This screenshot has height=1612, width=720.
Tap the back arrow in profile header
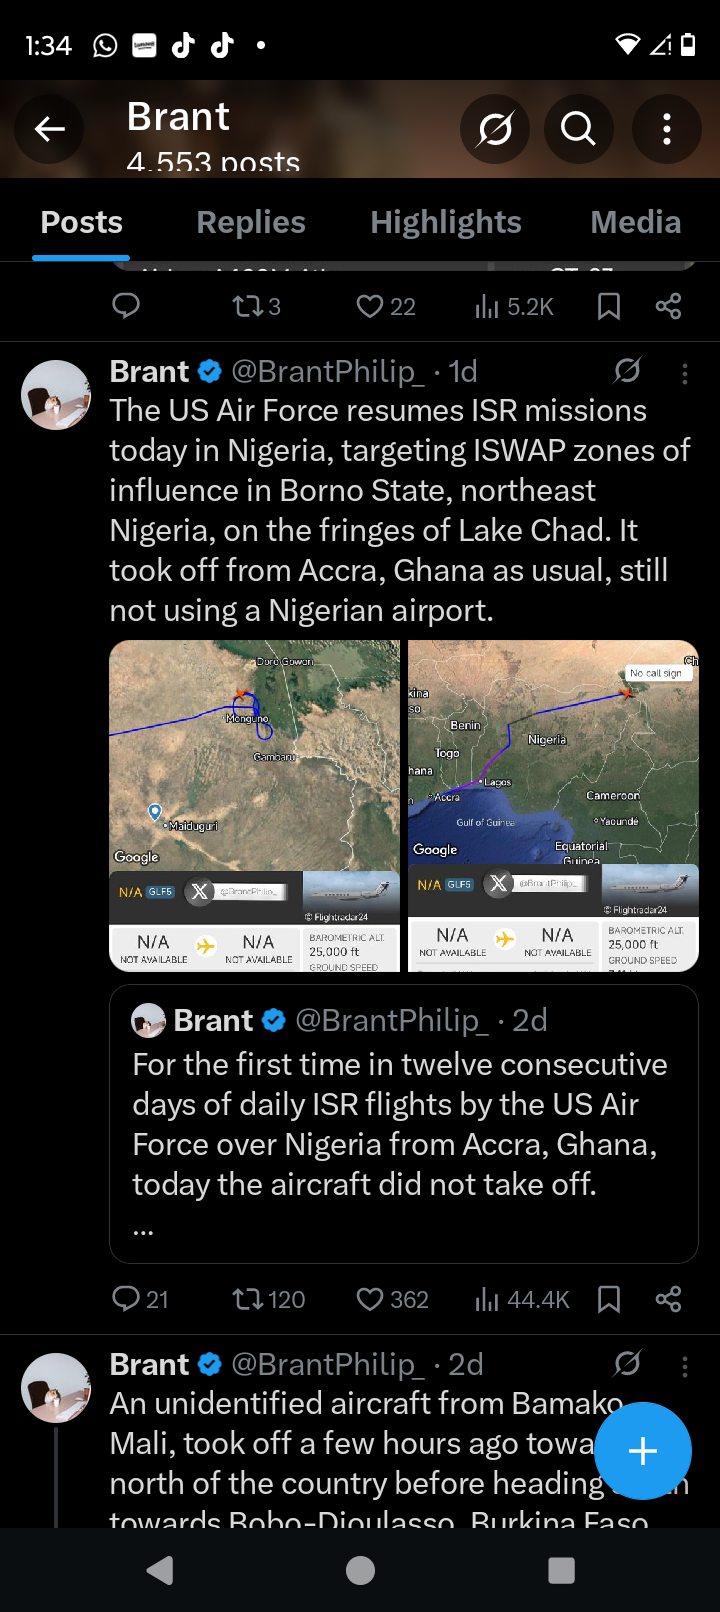pyautogui.click(x=50, y=129)
